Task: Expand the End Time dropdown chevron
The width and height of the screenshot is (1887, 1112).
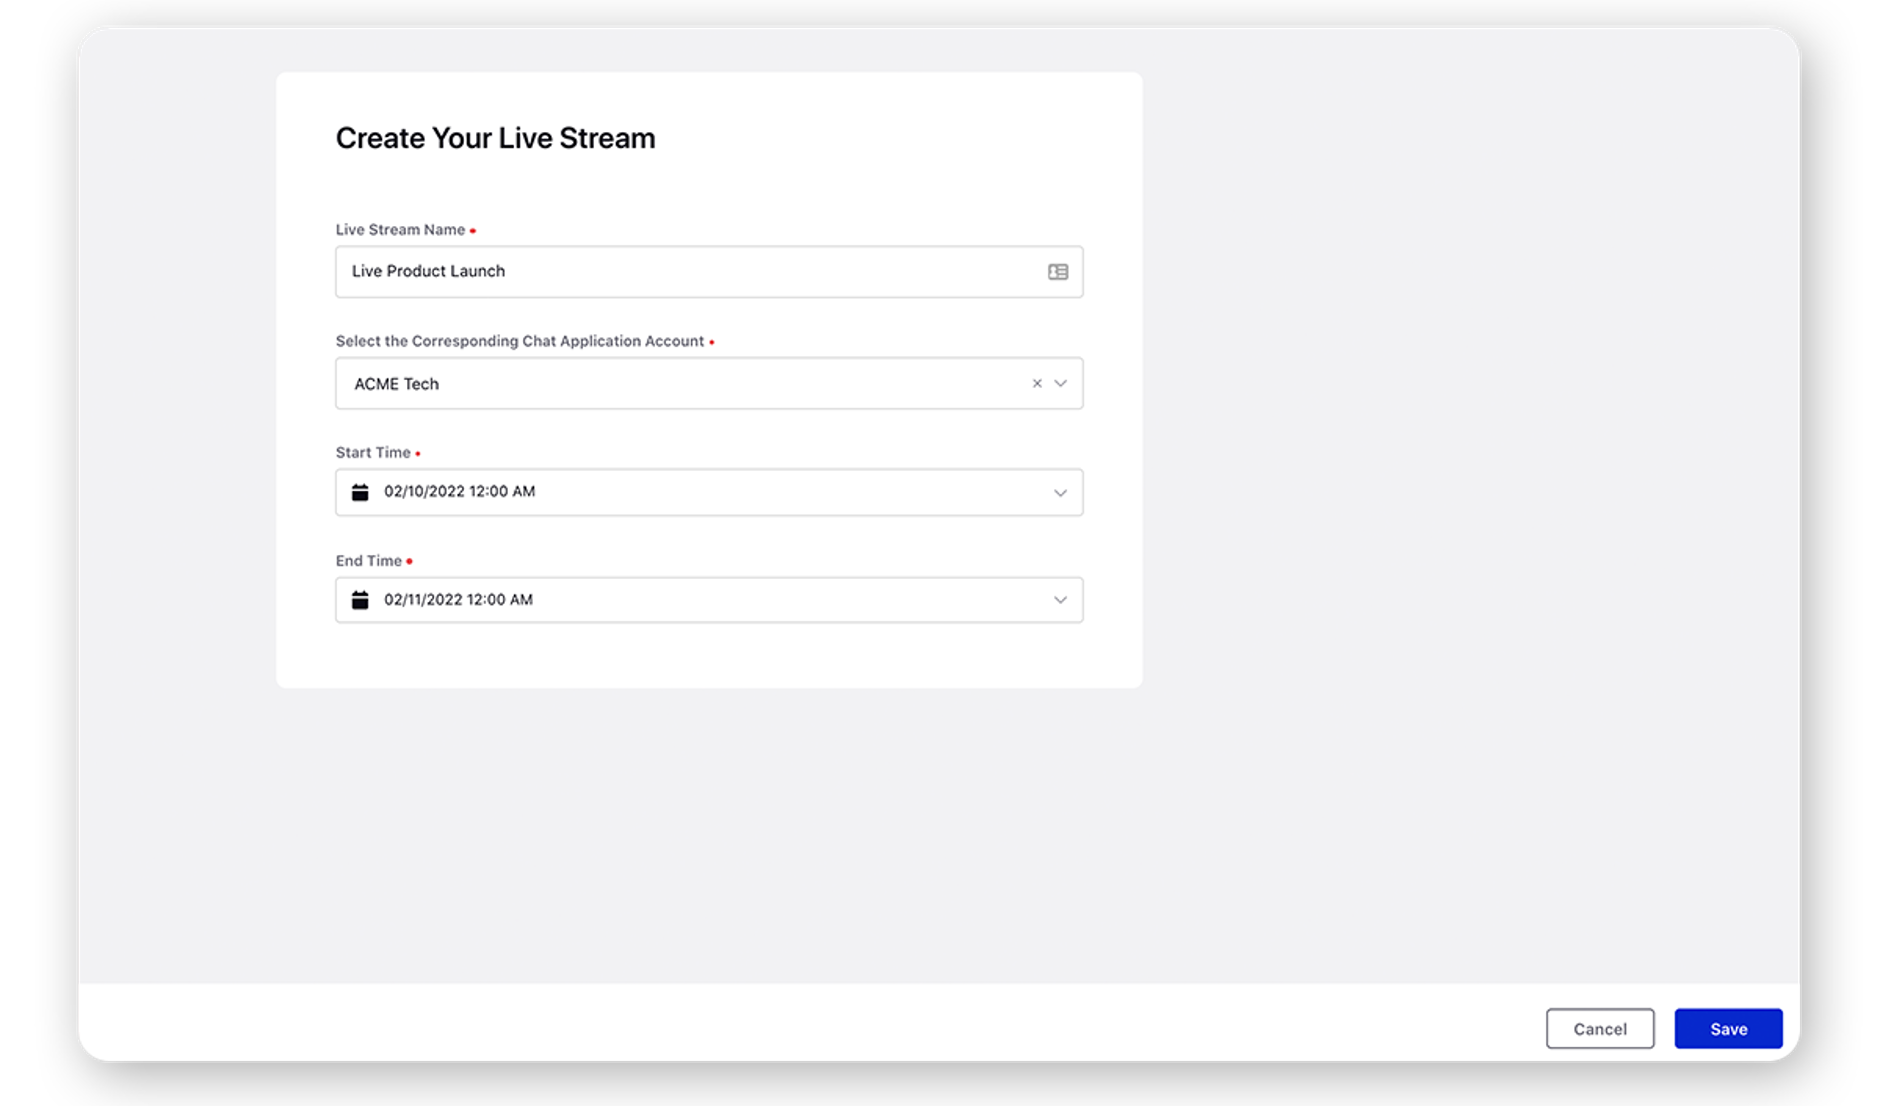Action: 1061,600
